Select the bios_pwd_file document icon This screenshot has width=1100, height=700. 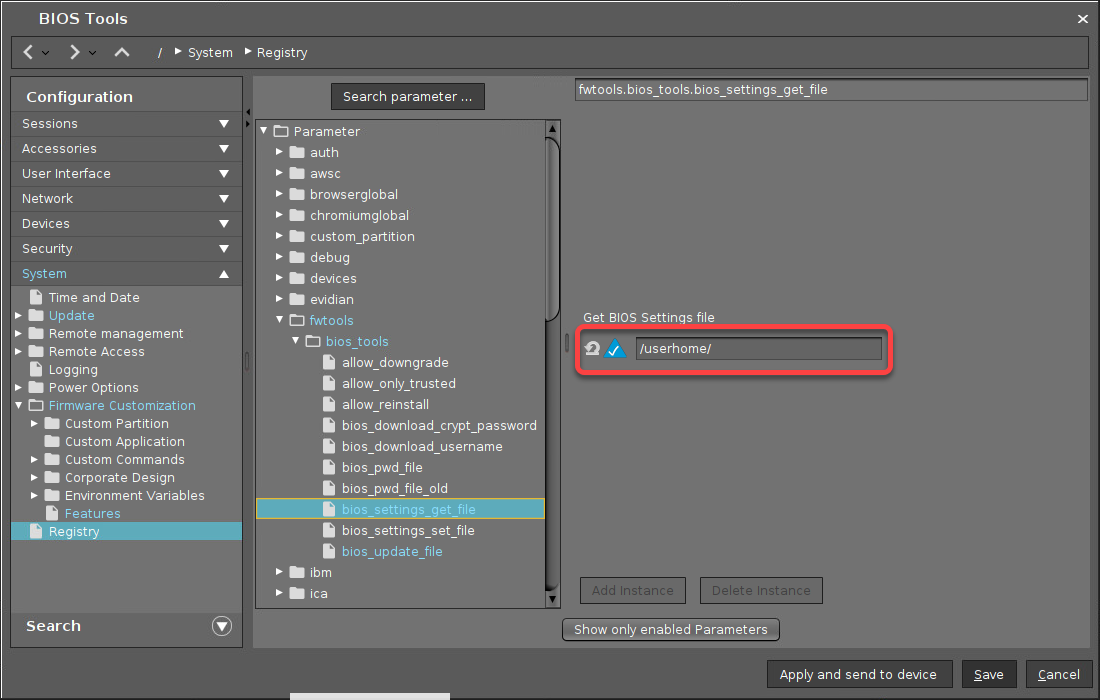(330, 467)
